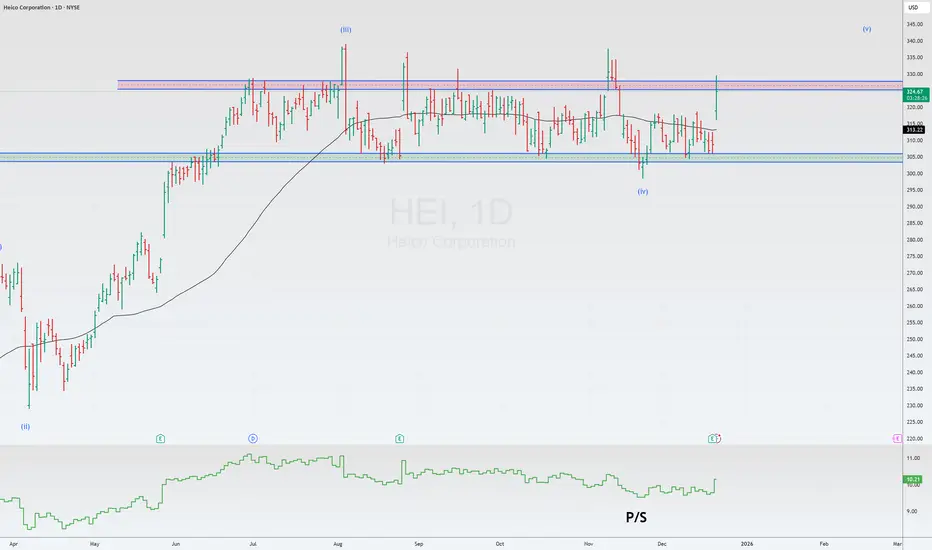
Task: Select the (ii) wave label
Action: coord(26,427)
